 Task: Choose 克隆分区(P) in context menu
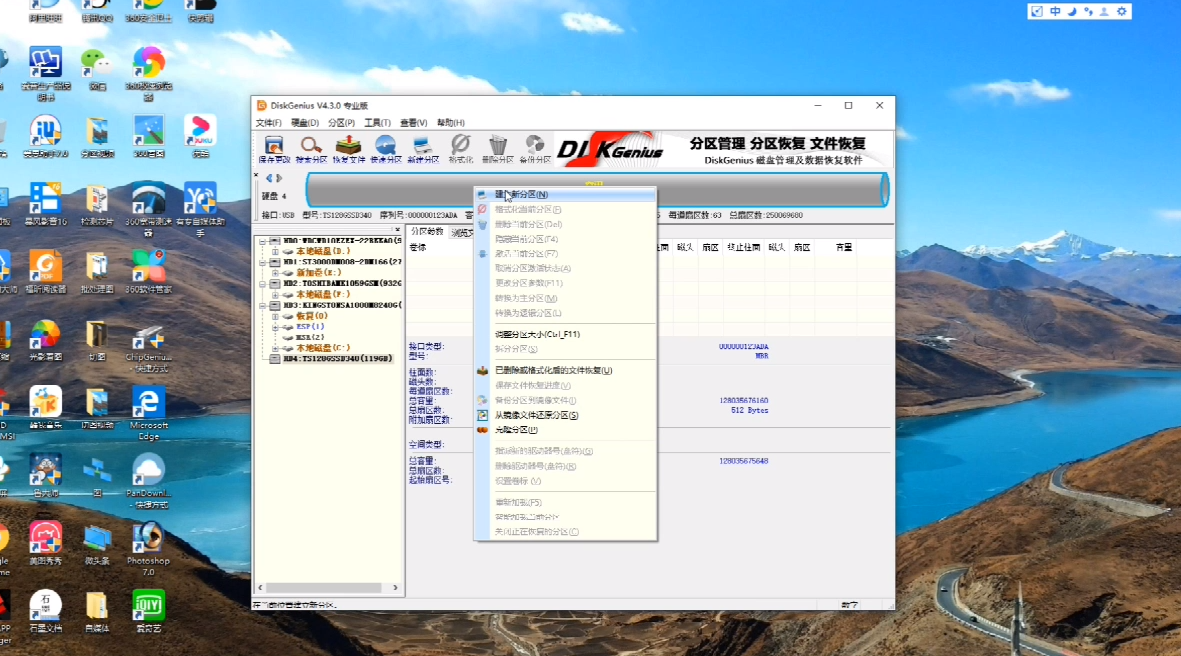click(565, 430)
